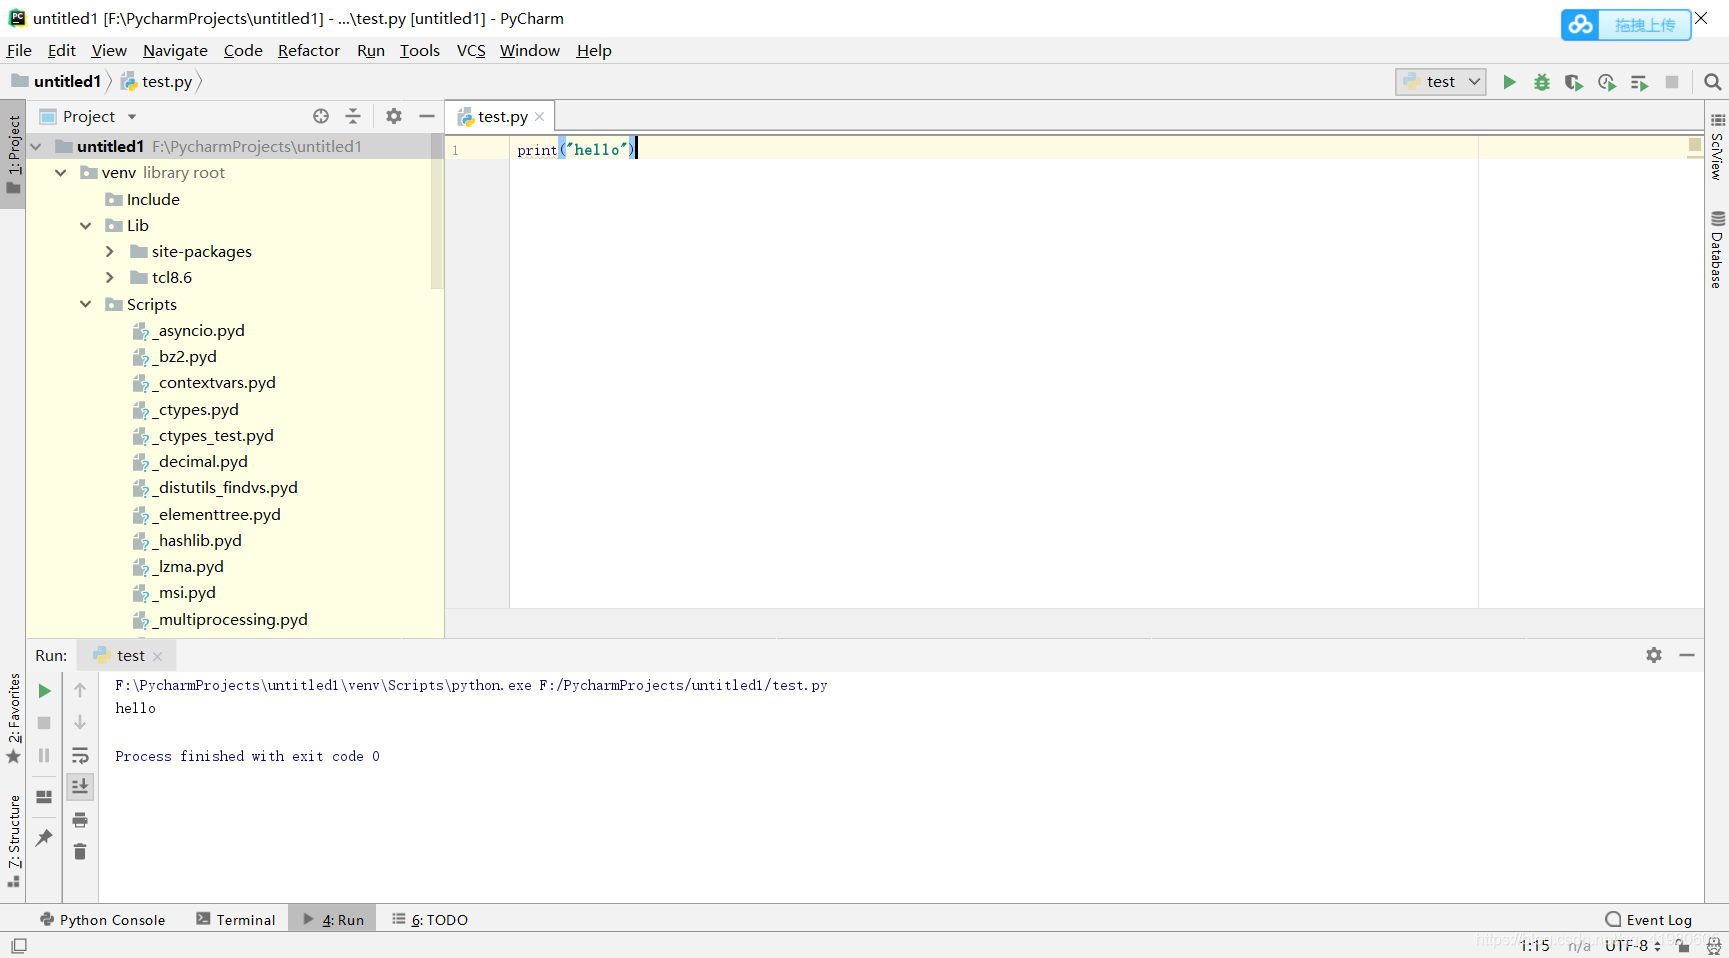Toggle the 1: Project side tab
Image resolution: width=1729 pixels, height=958 pixels.
13,154
